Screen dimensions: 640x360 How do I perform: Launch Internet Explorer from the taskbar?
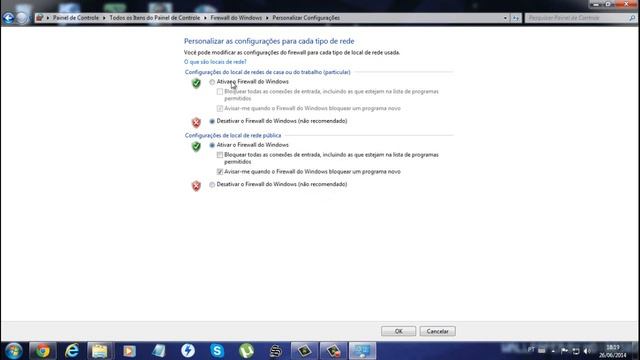pyautogui.click(x=72, y=351)
